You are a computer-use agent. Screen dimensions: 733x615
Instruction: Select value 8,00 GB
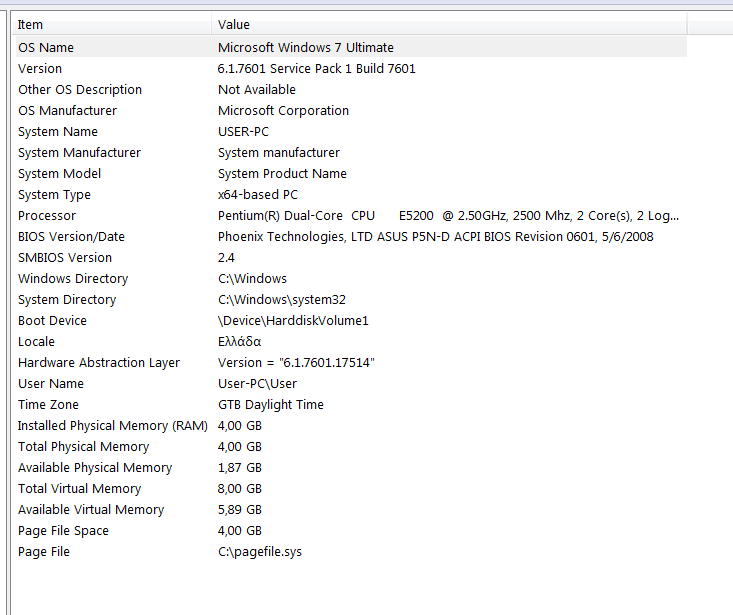pyautogui.click(x=239, y=489)
